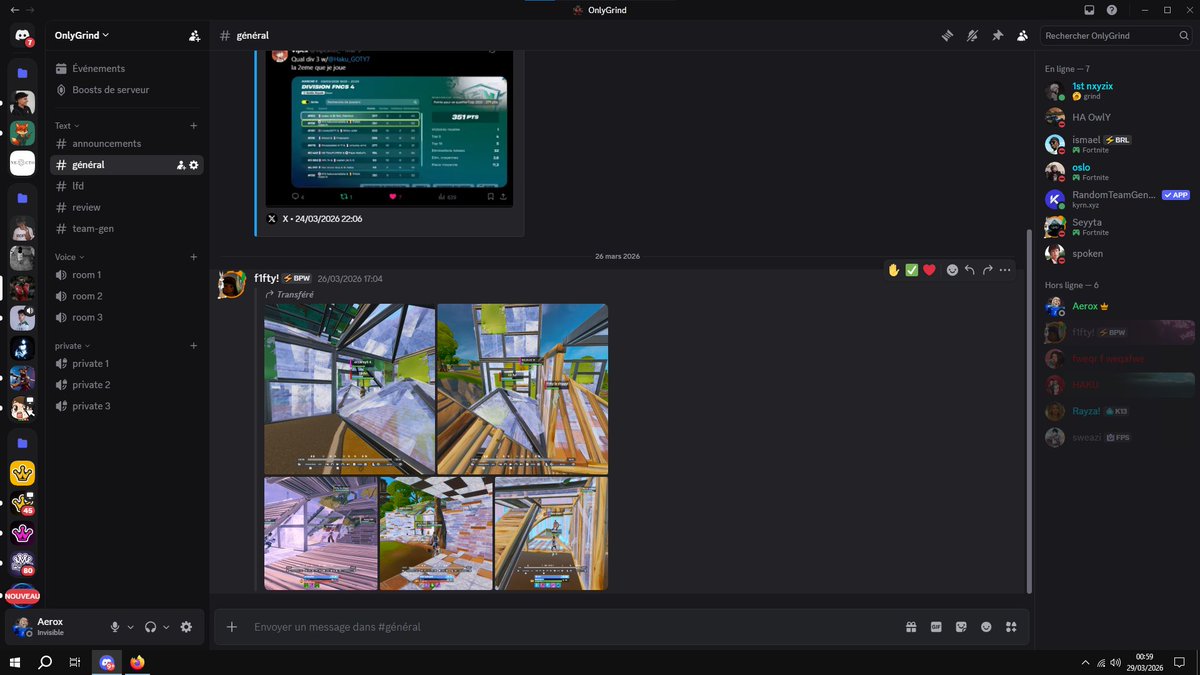This screenshot has height=675, width=1200.
Task: Open the emoji picker in message bar
Action: click(x=986, y=627)
